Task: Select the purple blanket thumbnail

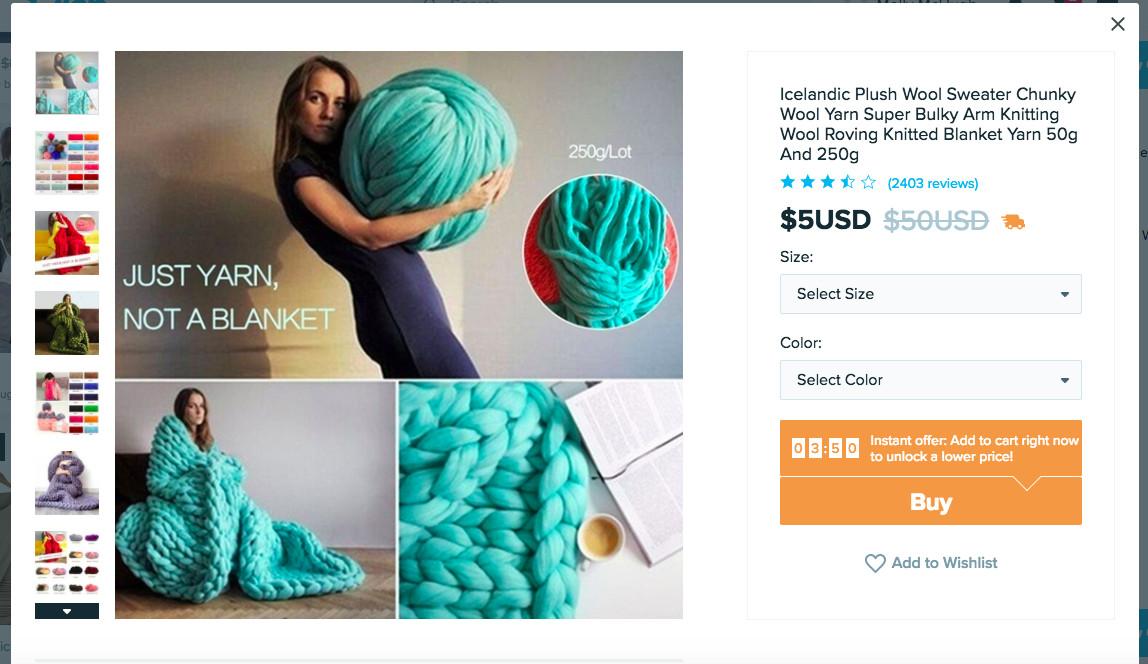Action: click(x=67, y=482)
